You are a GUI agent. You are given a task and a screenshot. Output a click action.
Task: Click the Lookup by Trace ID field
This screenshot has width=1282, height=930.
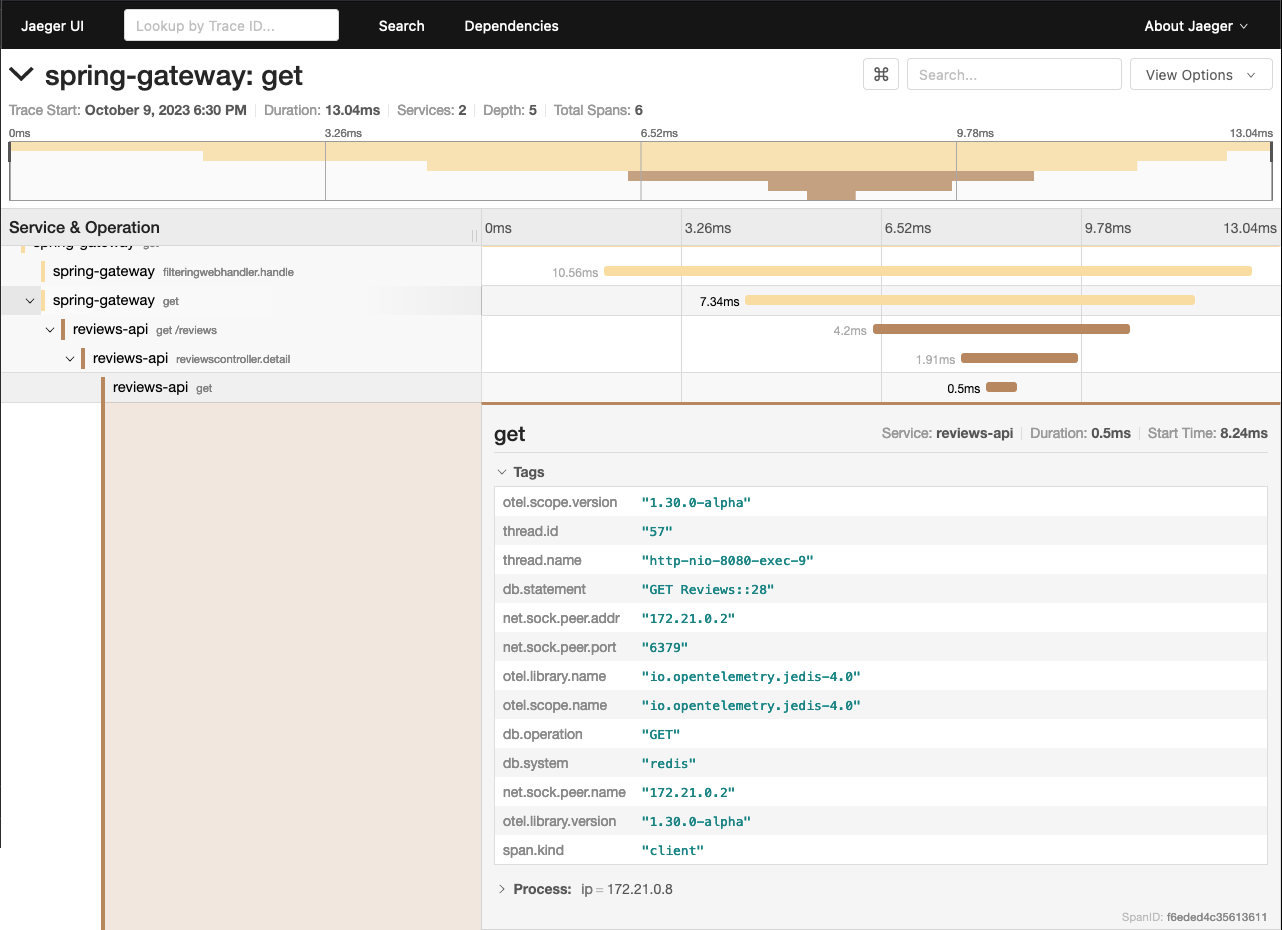tap(231, 26)
